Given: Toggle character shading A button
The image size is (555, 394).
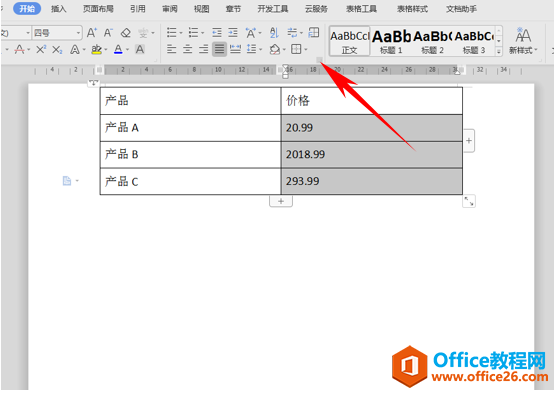Looking at the screenshot, I should pos(140,50).
